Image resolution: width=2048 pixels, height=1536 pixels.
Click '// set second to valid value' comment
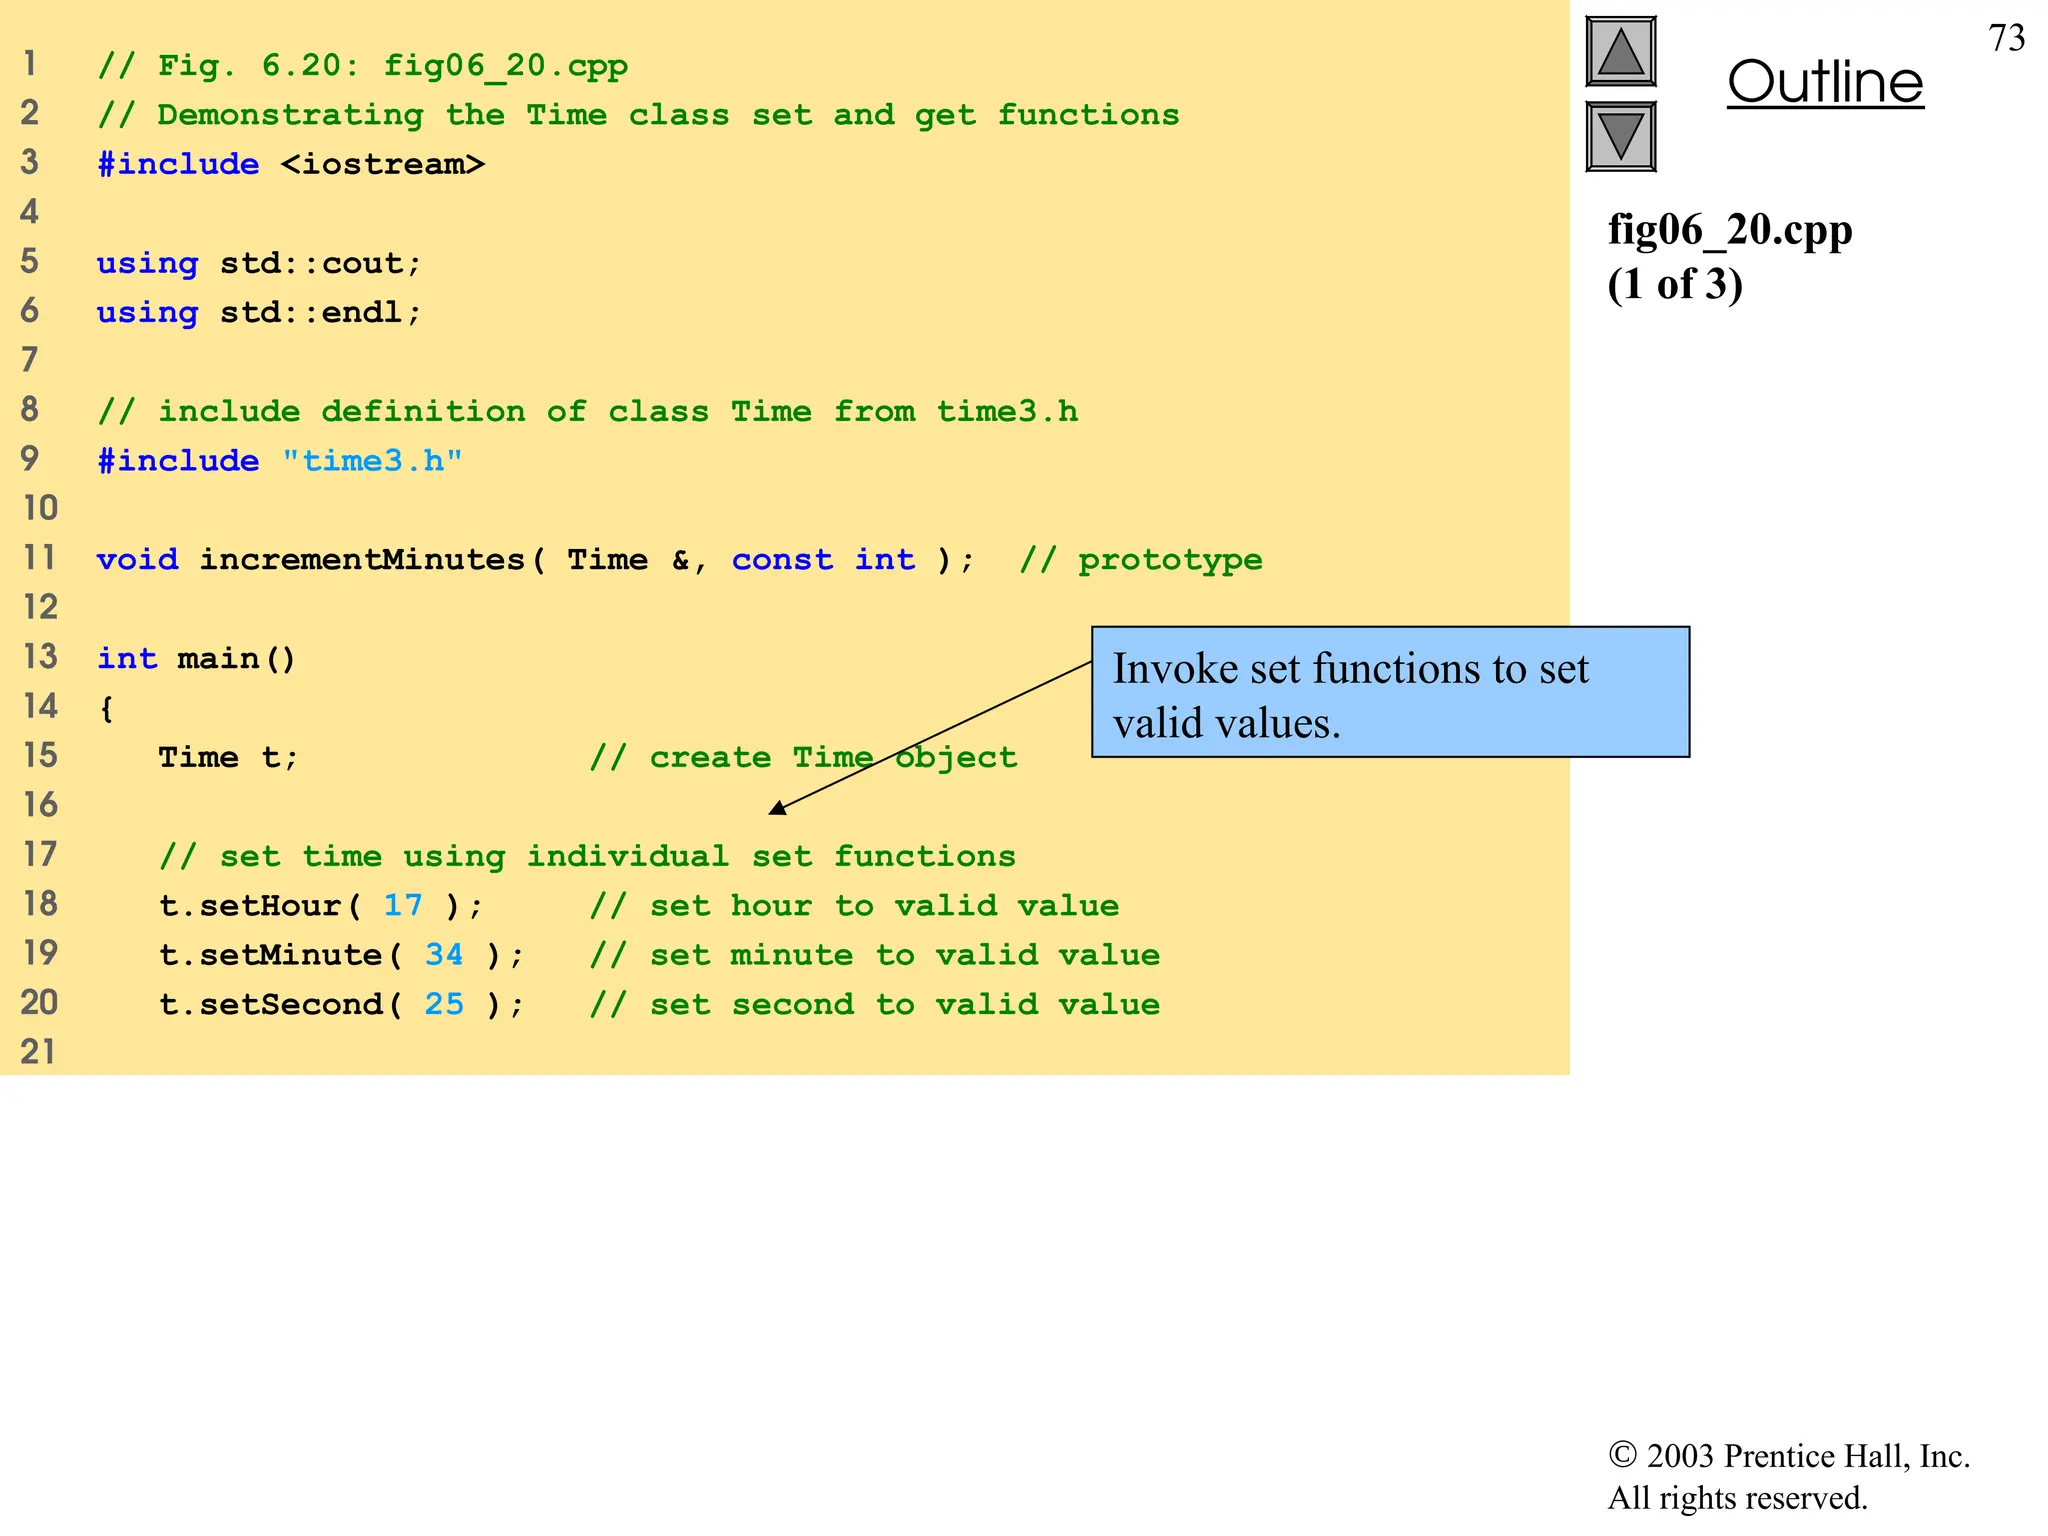click(x=874, y=1005)
